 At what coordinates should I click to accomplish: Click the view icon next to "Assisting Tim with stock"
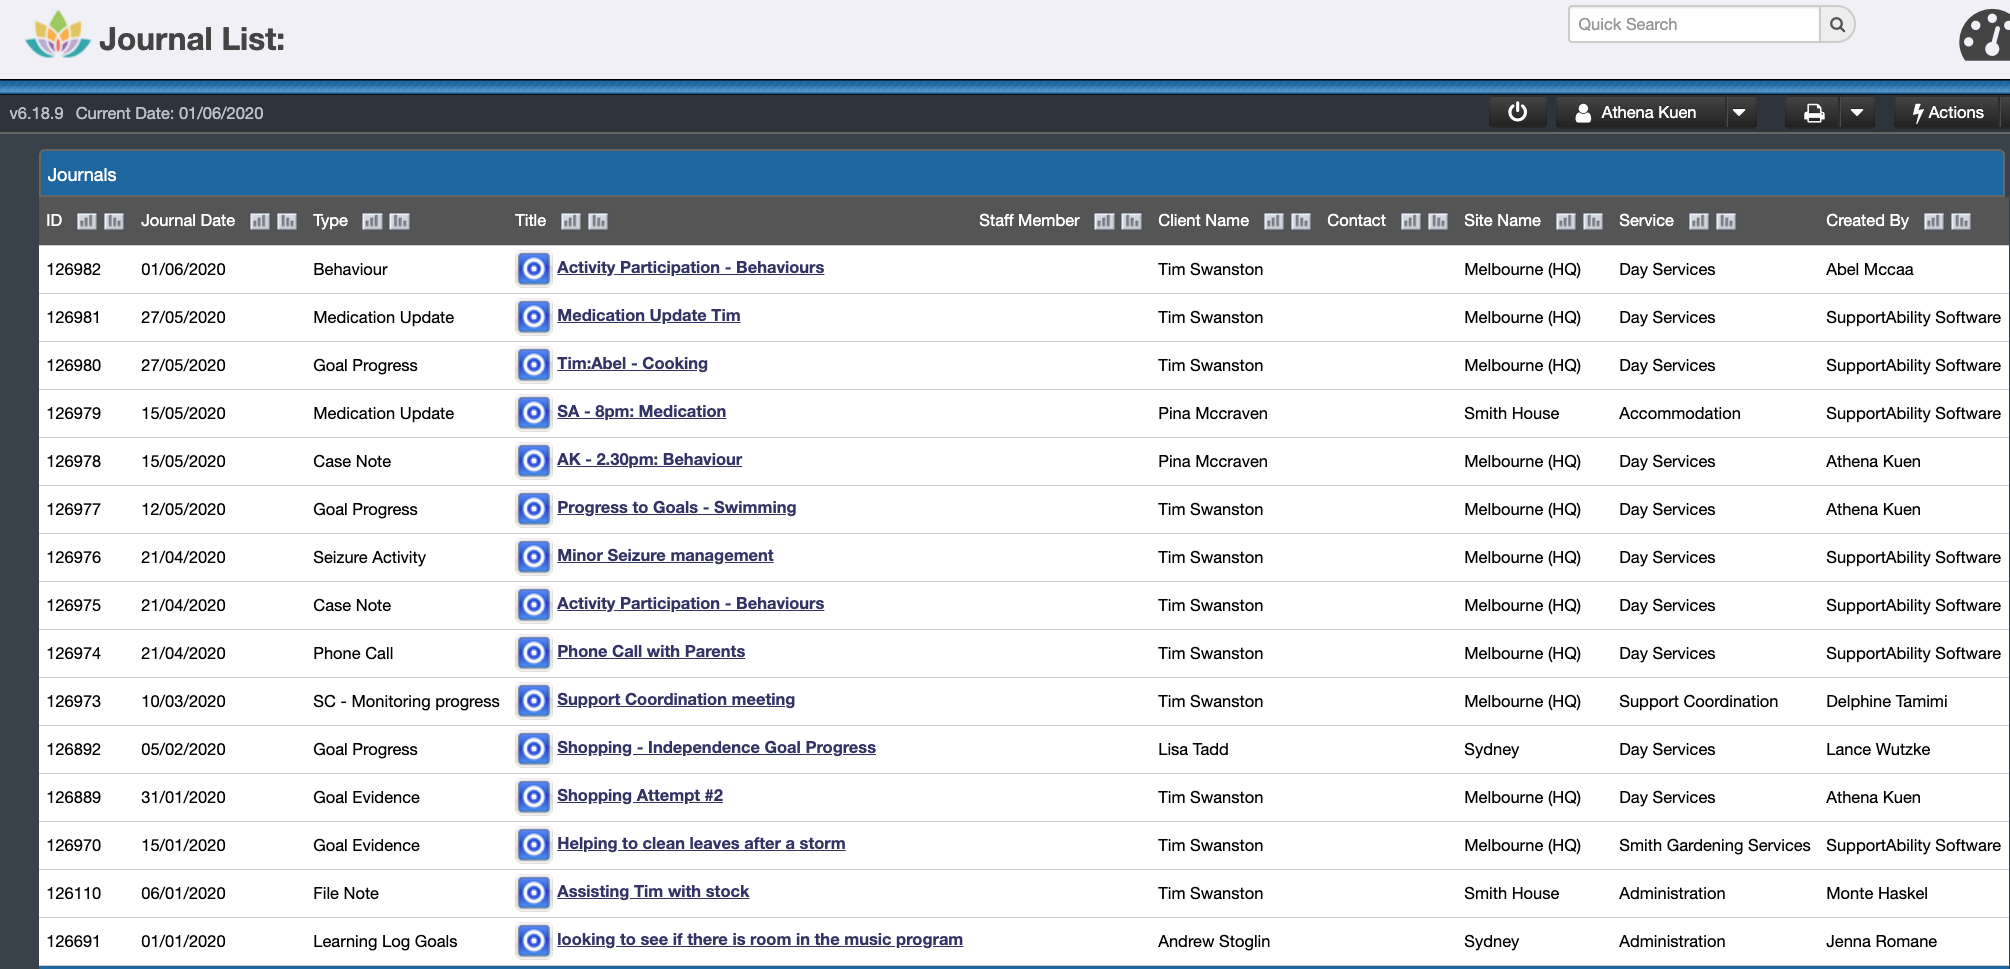533,892
